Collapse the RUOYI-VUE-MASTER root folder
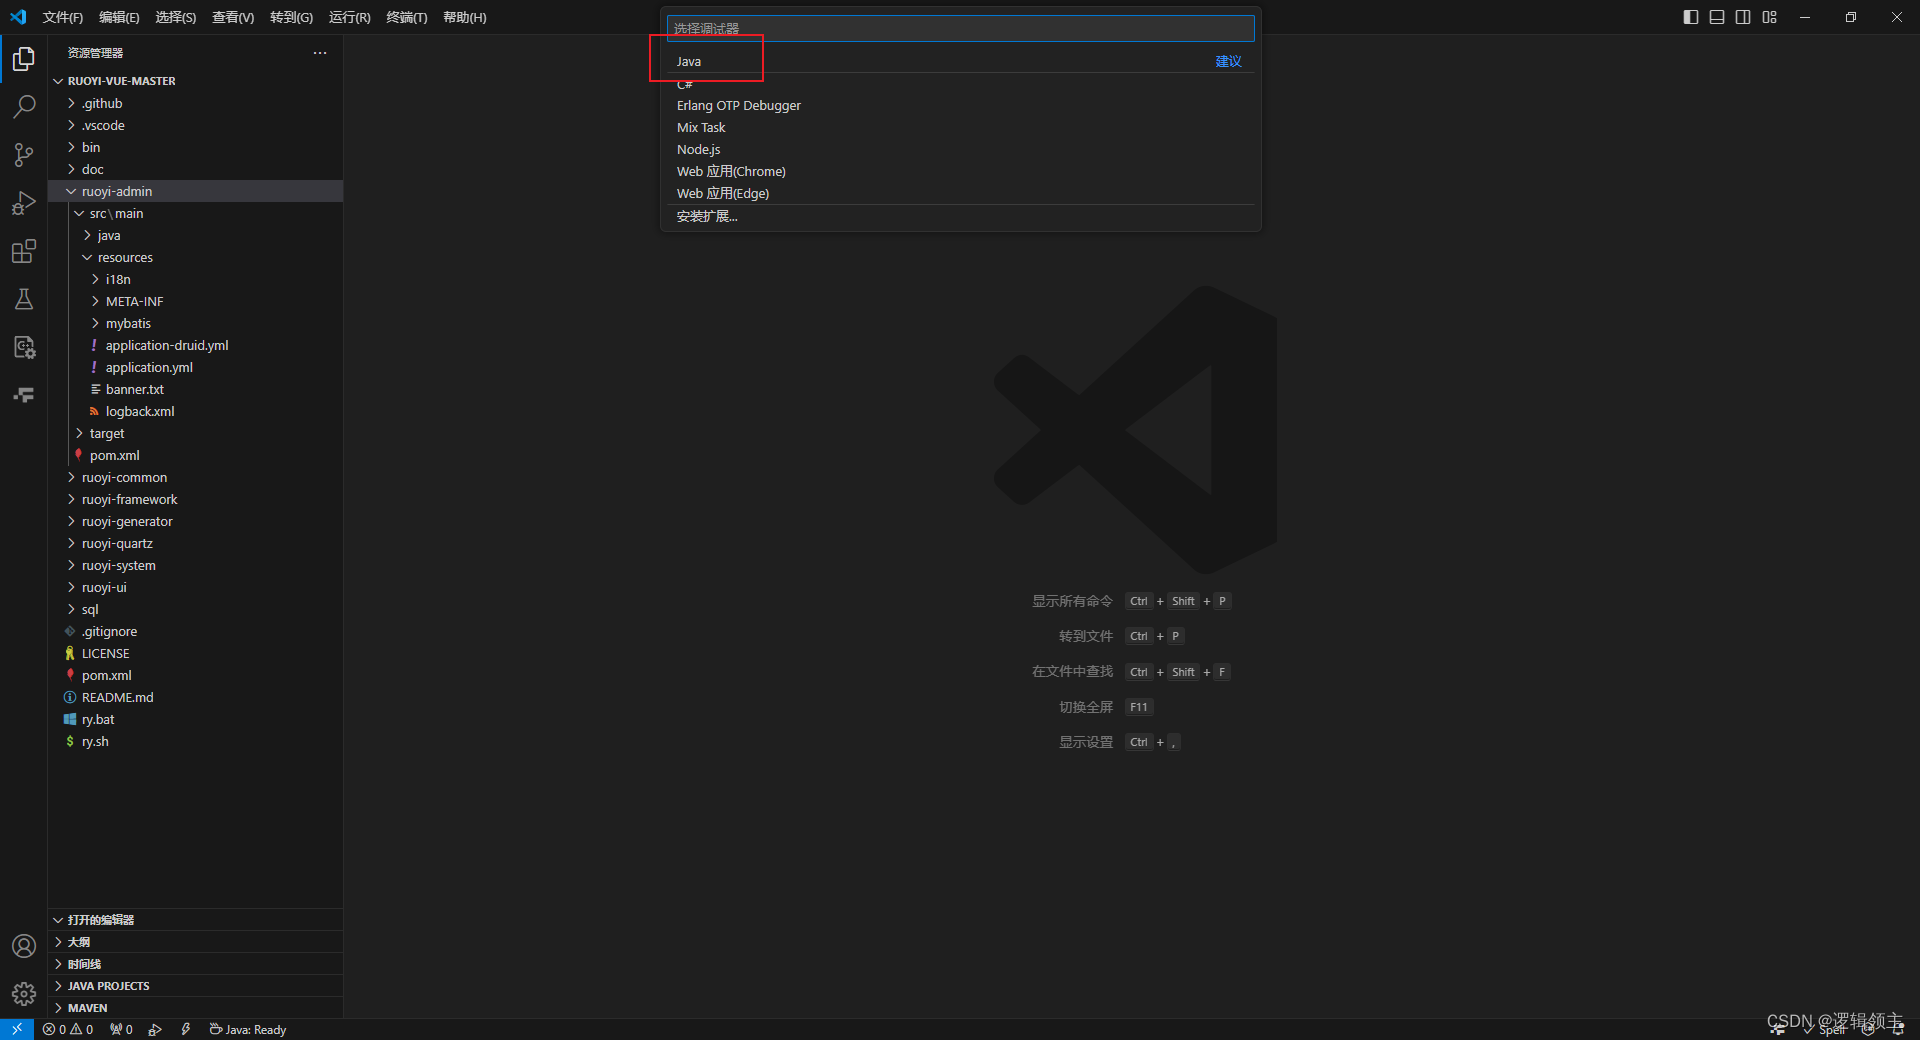Viewport: 1920px width, 1040px height. 196,81
